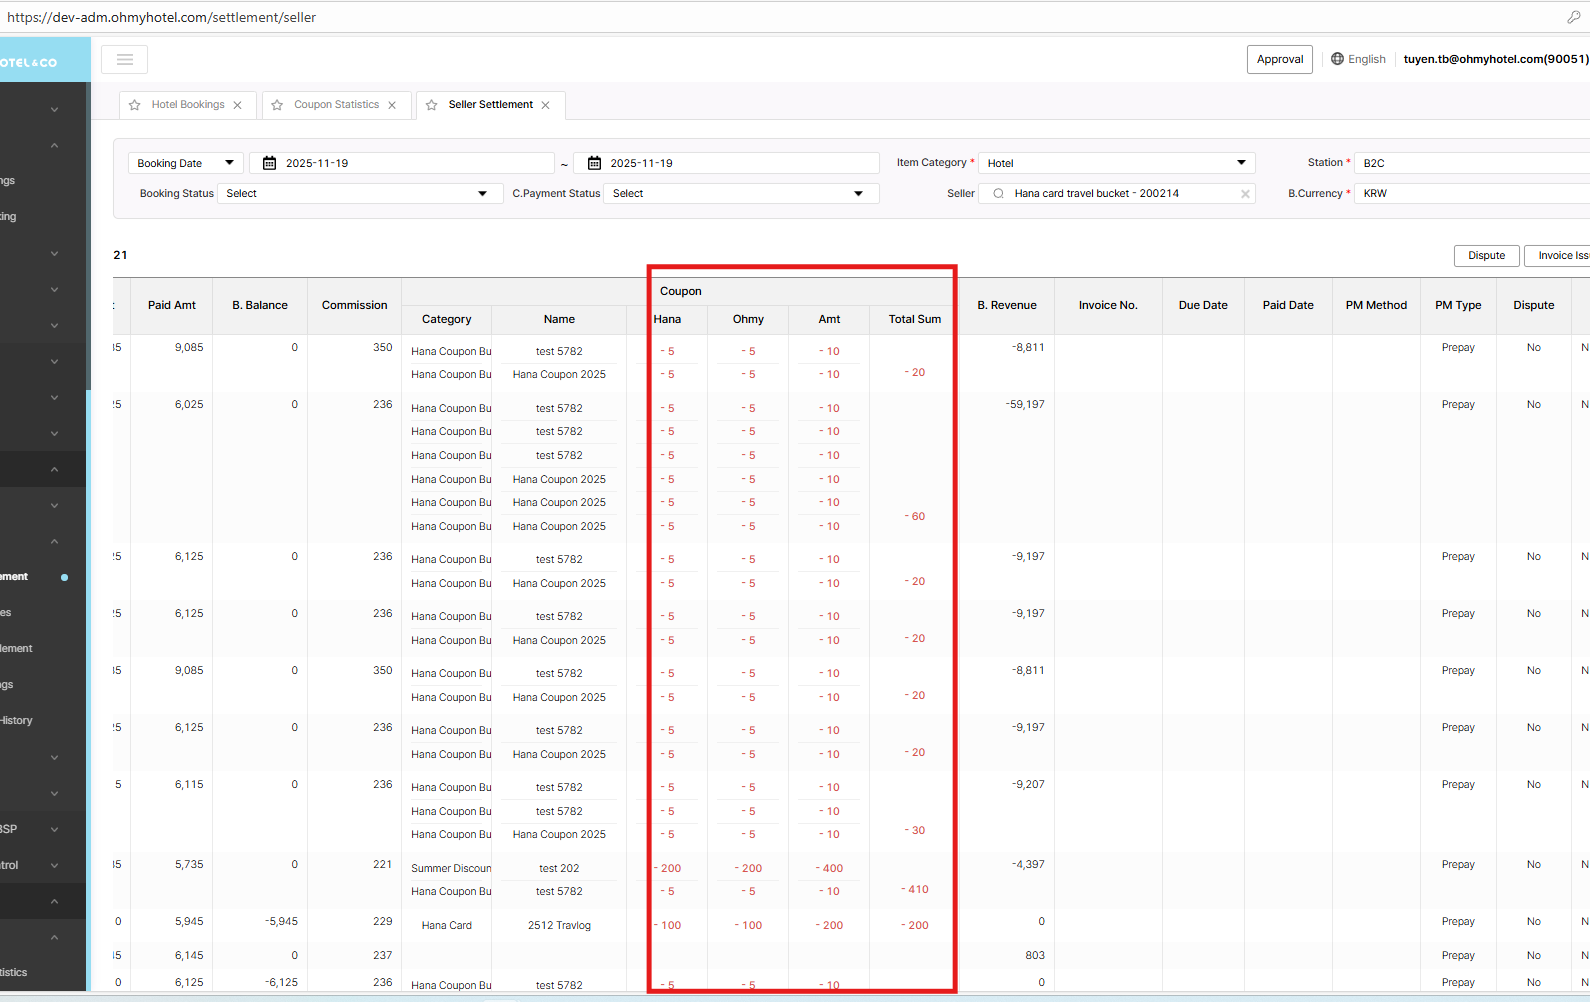Close the Coupon Statistics tab
This screenshot has height=1002, width=1590.
(392, 105)
